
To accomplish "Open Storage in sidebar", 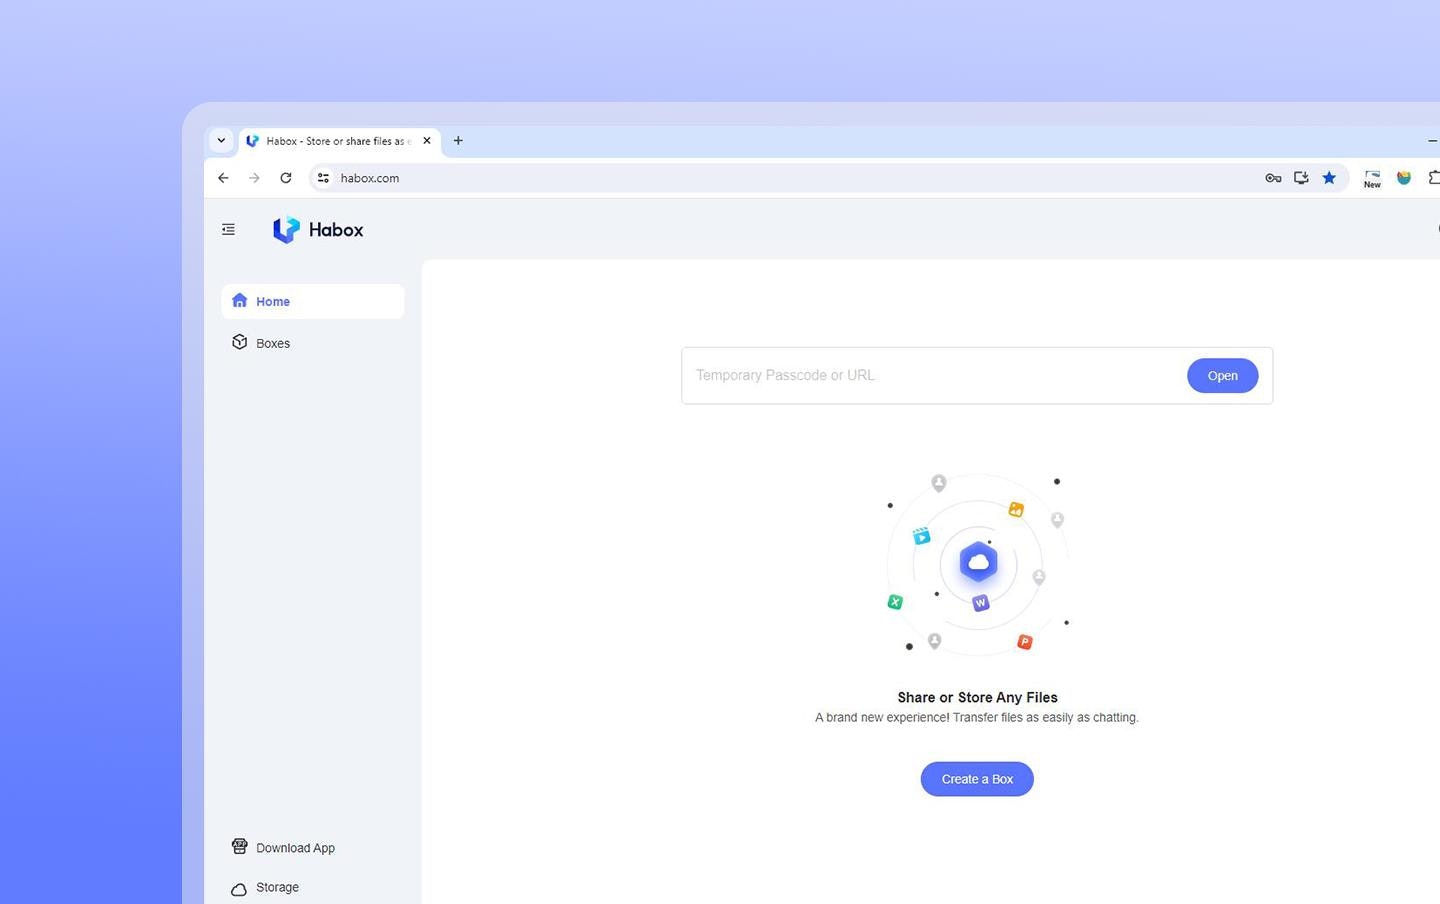I will pyautogui.click(x=312, y=887).
